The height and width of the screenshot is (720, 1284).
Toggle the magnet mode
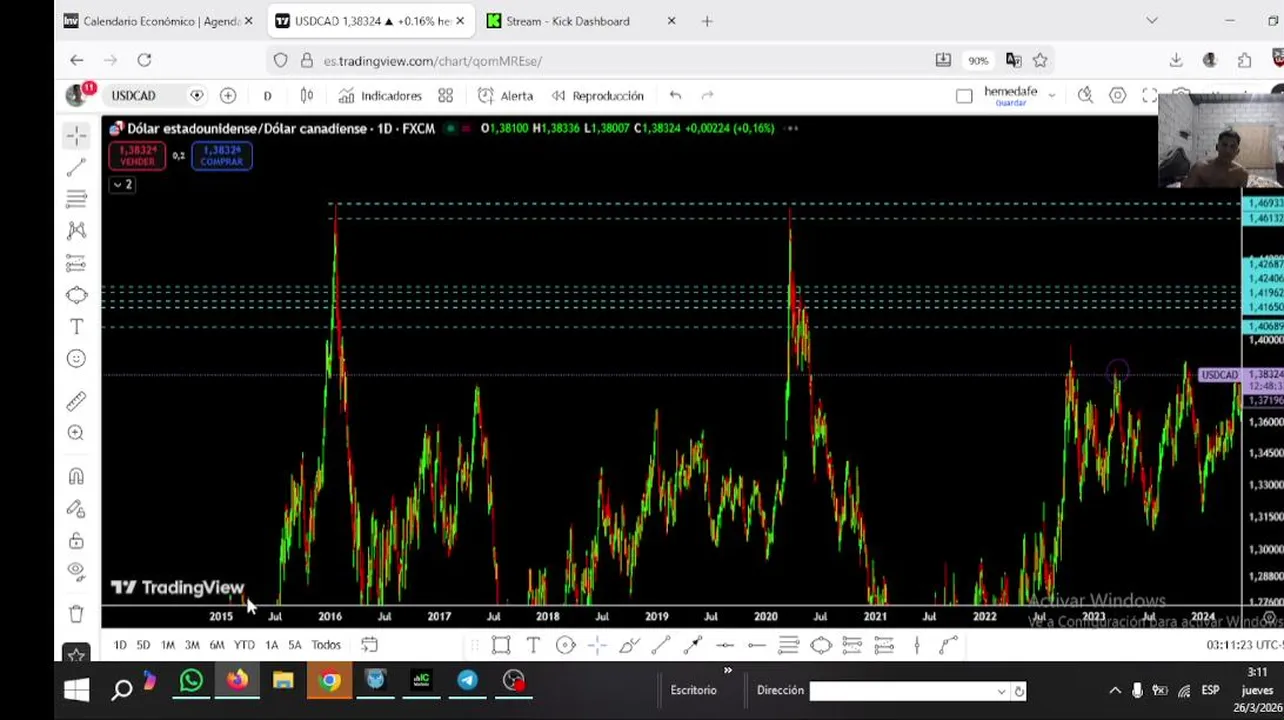(76, 476)
